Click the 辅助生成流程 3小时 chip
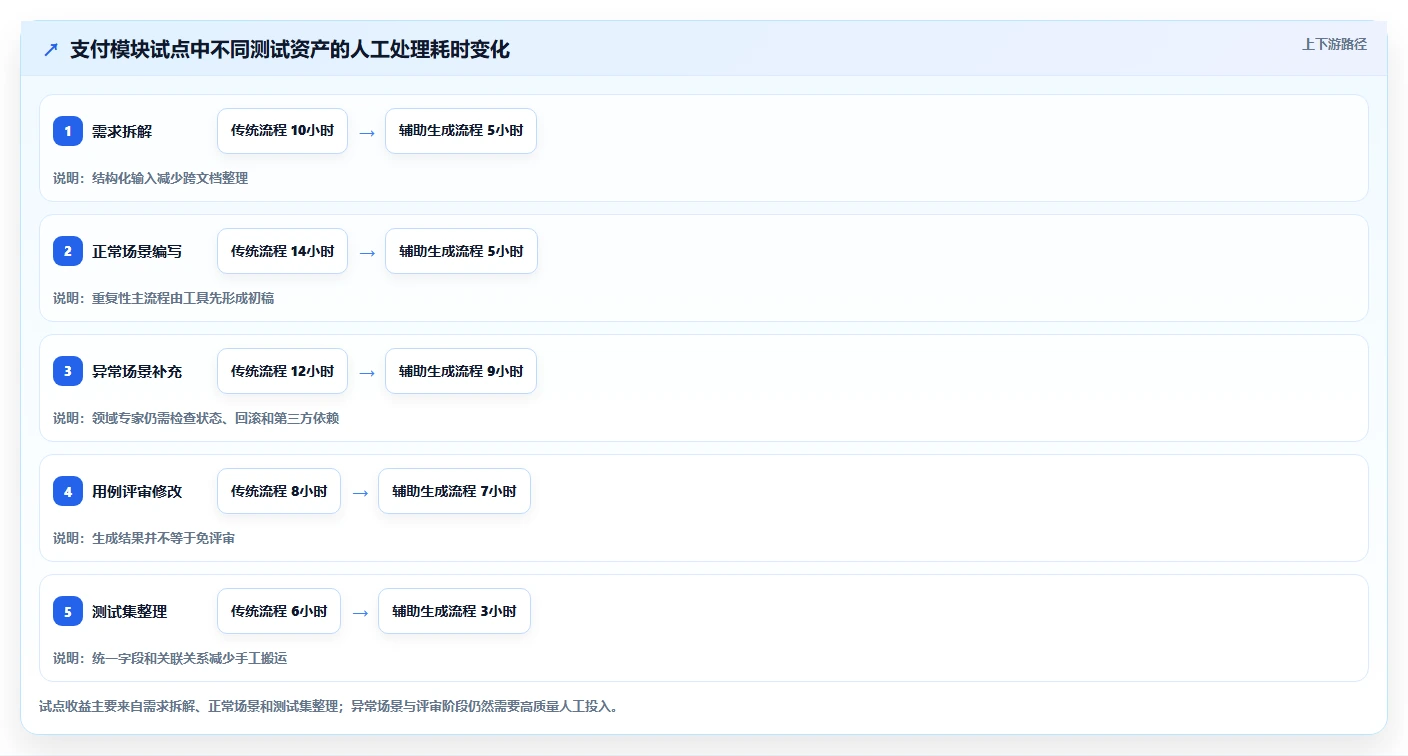 (x=454, y=611)
